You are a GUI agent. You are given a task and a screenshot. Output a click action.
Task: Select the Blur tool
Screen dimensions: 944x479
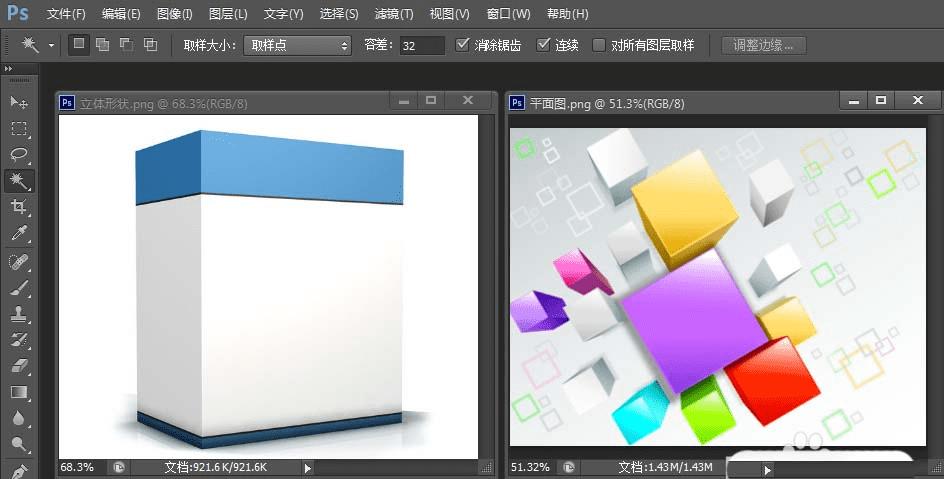coord(19,418)
